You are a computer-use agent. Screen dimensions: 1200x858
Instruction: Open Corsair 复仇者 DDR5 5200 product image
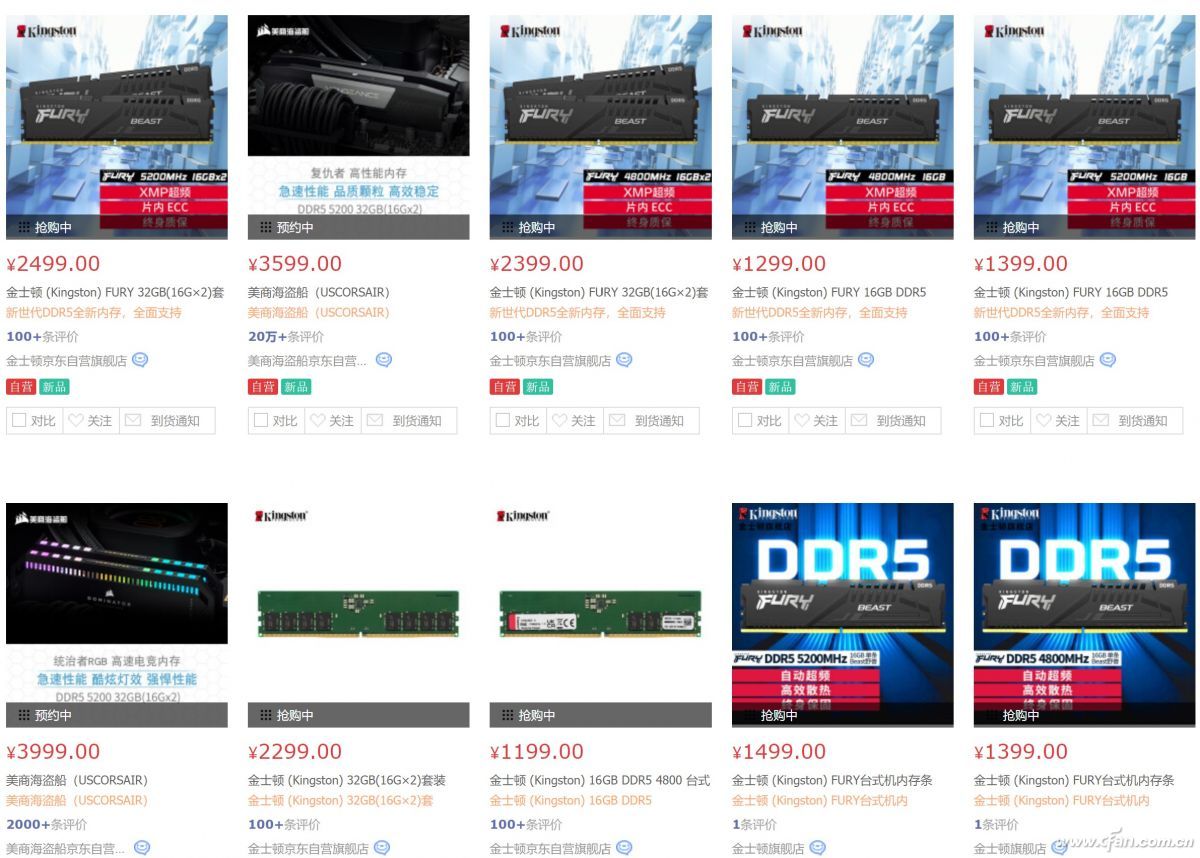click(359, 127)
